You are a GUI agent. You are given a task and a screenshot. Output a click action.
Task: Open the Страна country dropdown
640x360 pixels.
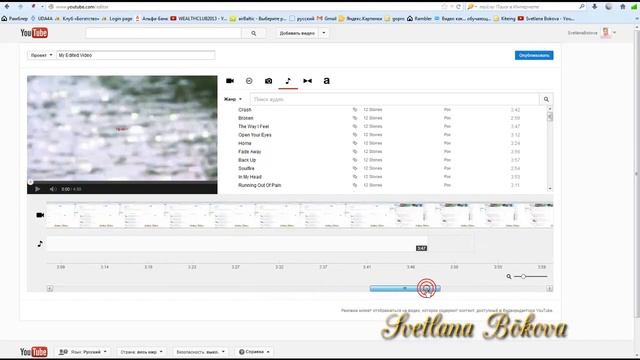(x=141, y=351)
